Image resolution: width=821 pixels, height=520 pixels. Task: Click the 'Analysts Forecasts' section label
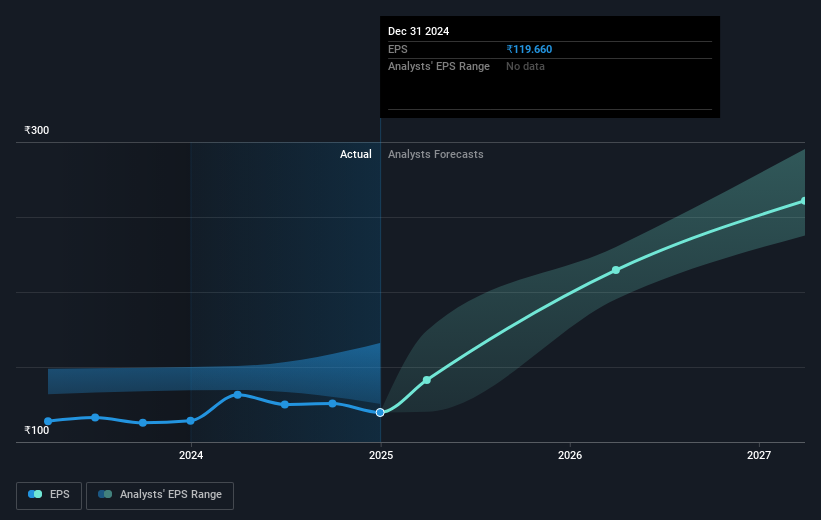point(436,154)
